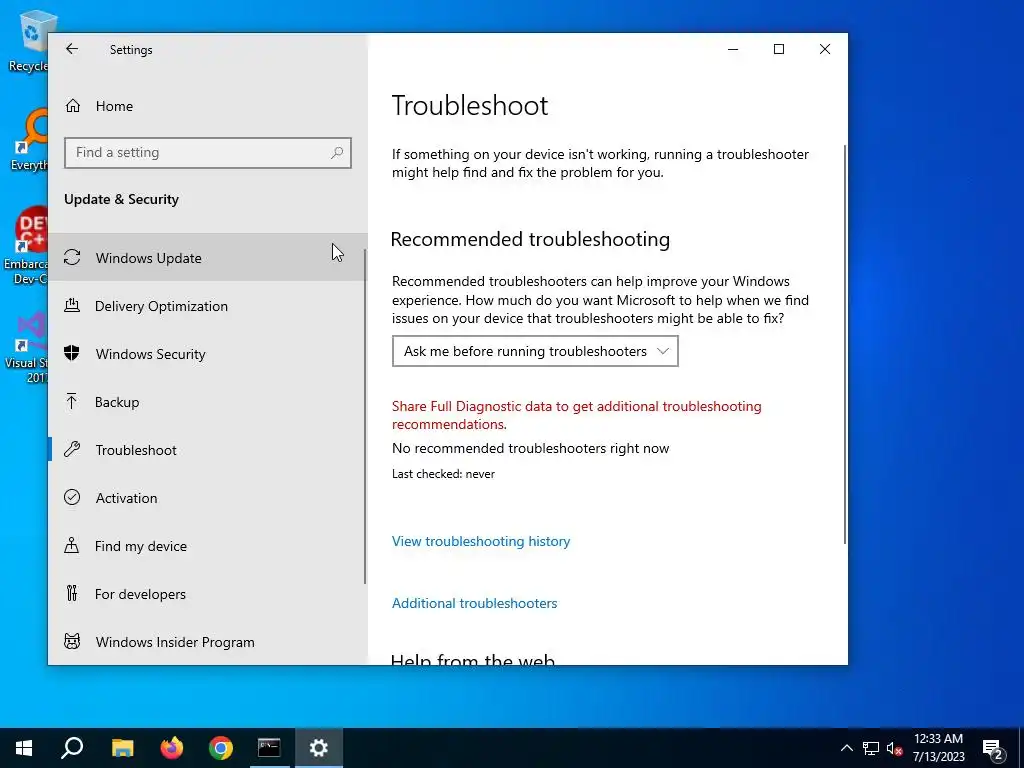
Task: Open Delivery Optimization section
Action: 206,306
